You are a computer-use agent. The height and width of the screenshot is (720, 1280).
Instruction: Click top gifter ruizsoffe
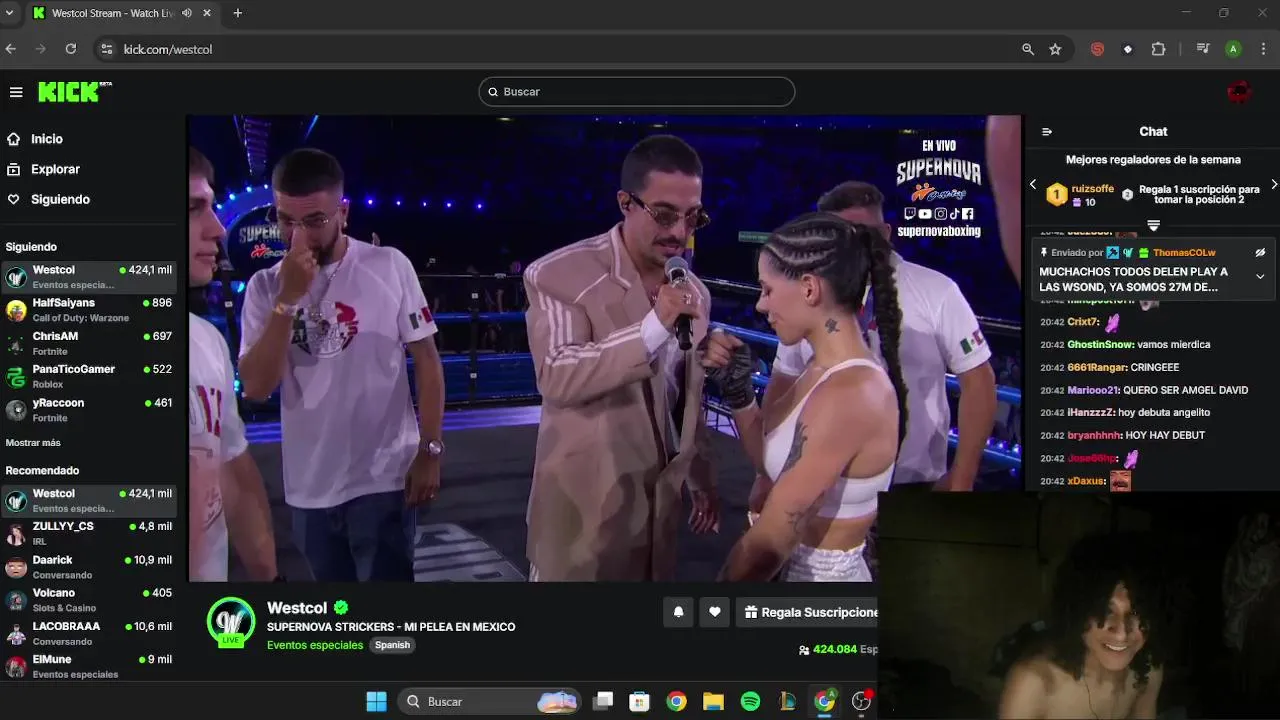tap(1092, 188)
